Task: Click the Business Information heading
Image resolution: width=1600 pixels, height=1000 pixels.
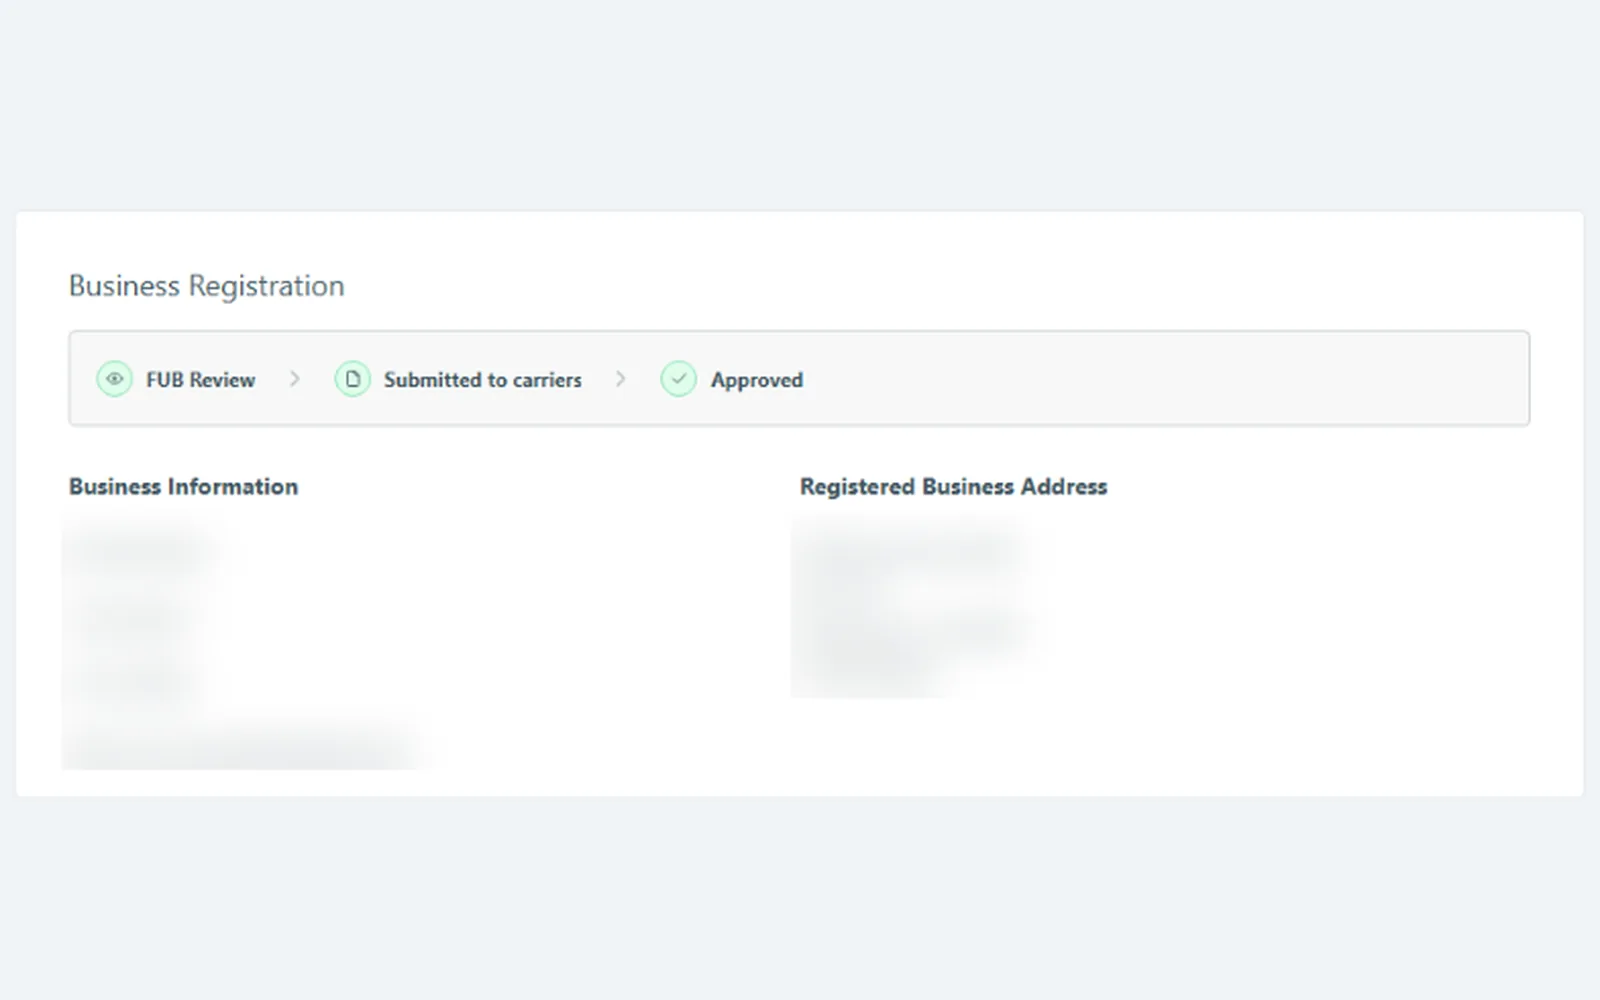Action: (184, 487)
